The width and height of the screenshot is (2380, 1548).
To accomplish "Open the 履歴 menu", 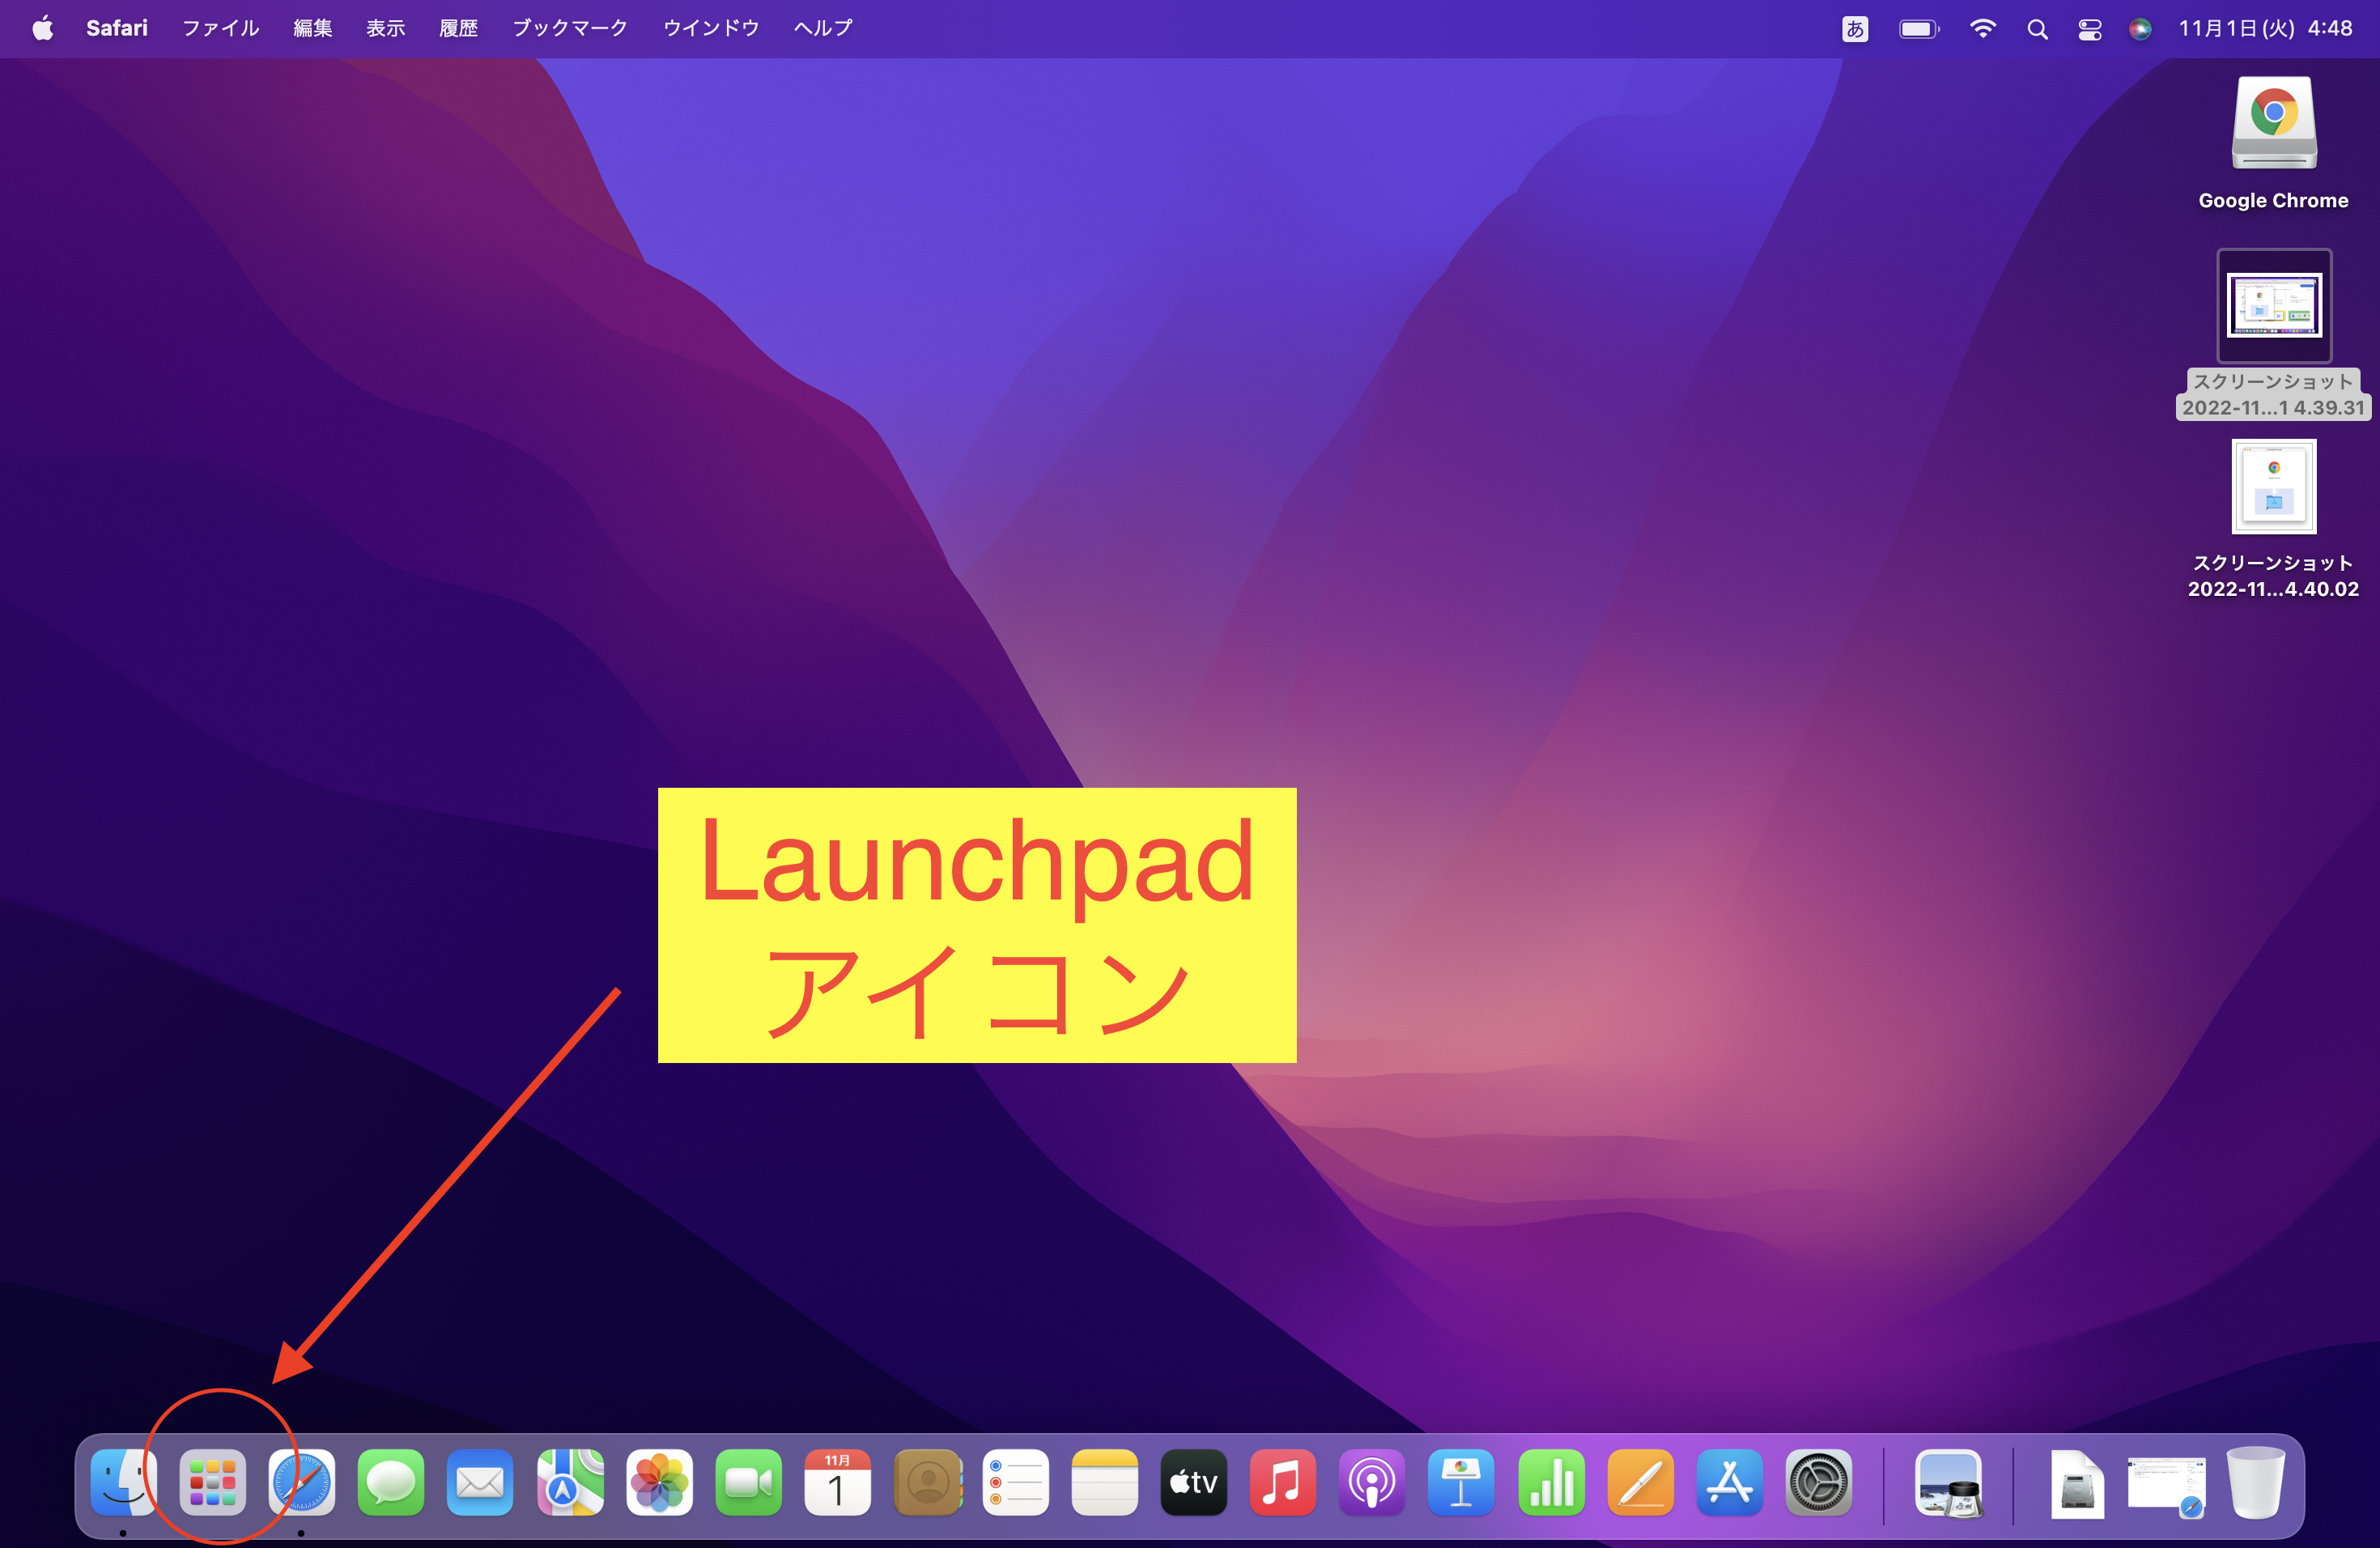I will click(x=459, y=28).
